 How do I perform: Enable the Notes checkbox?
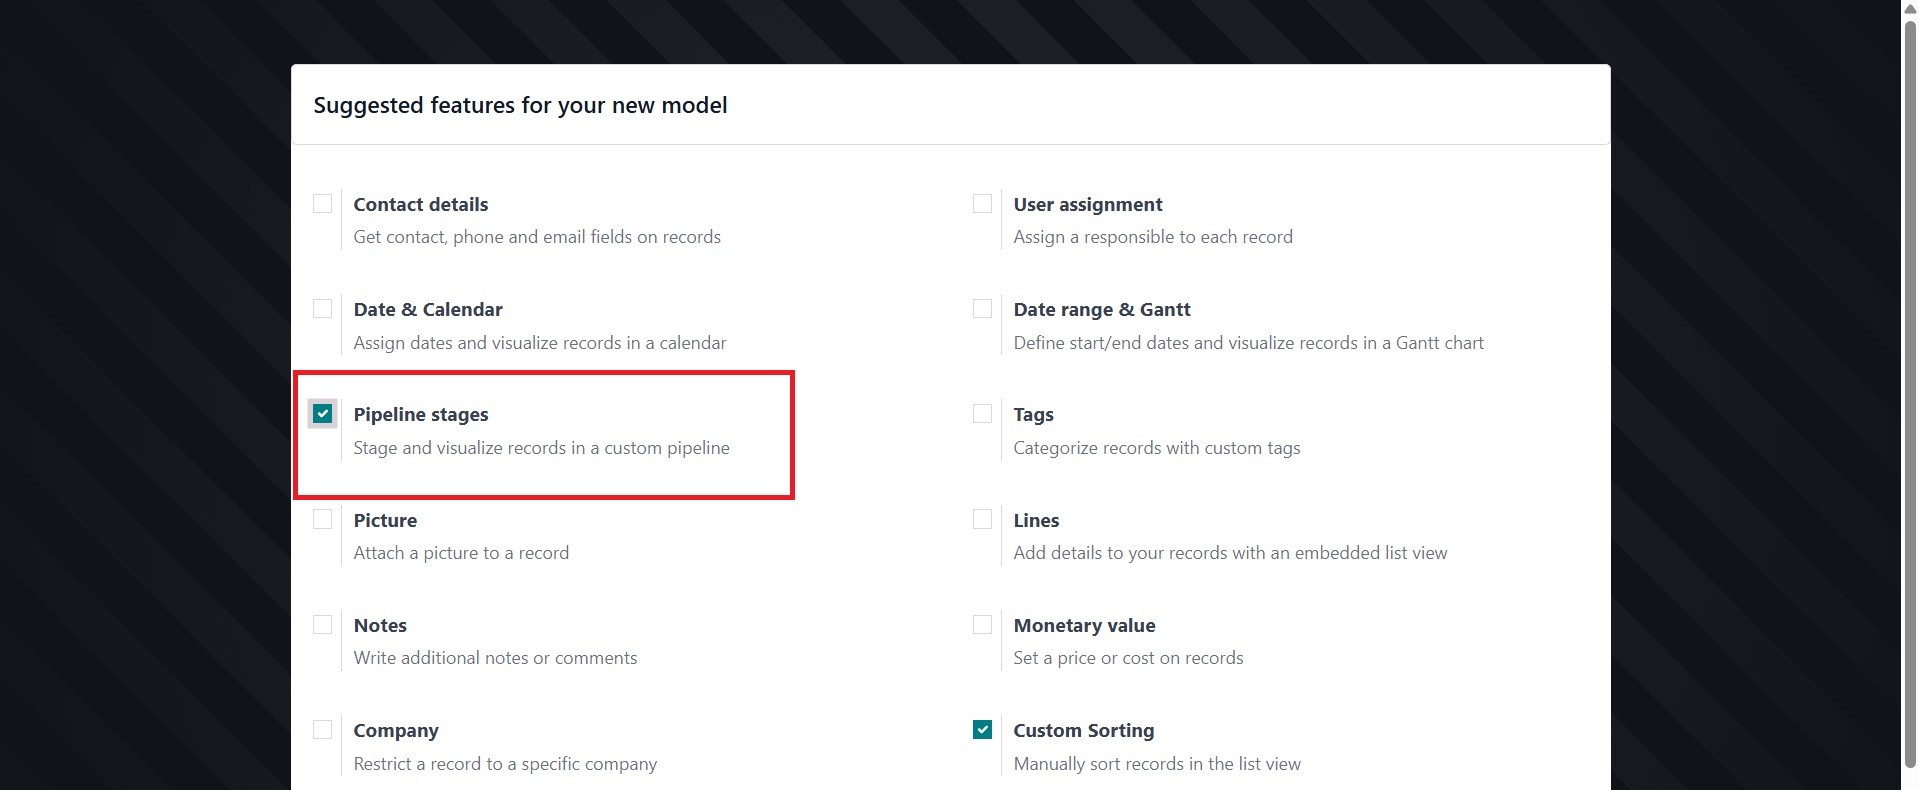point(322,625)
